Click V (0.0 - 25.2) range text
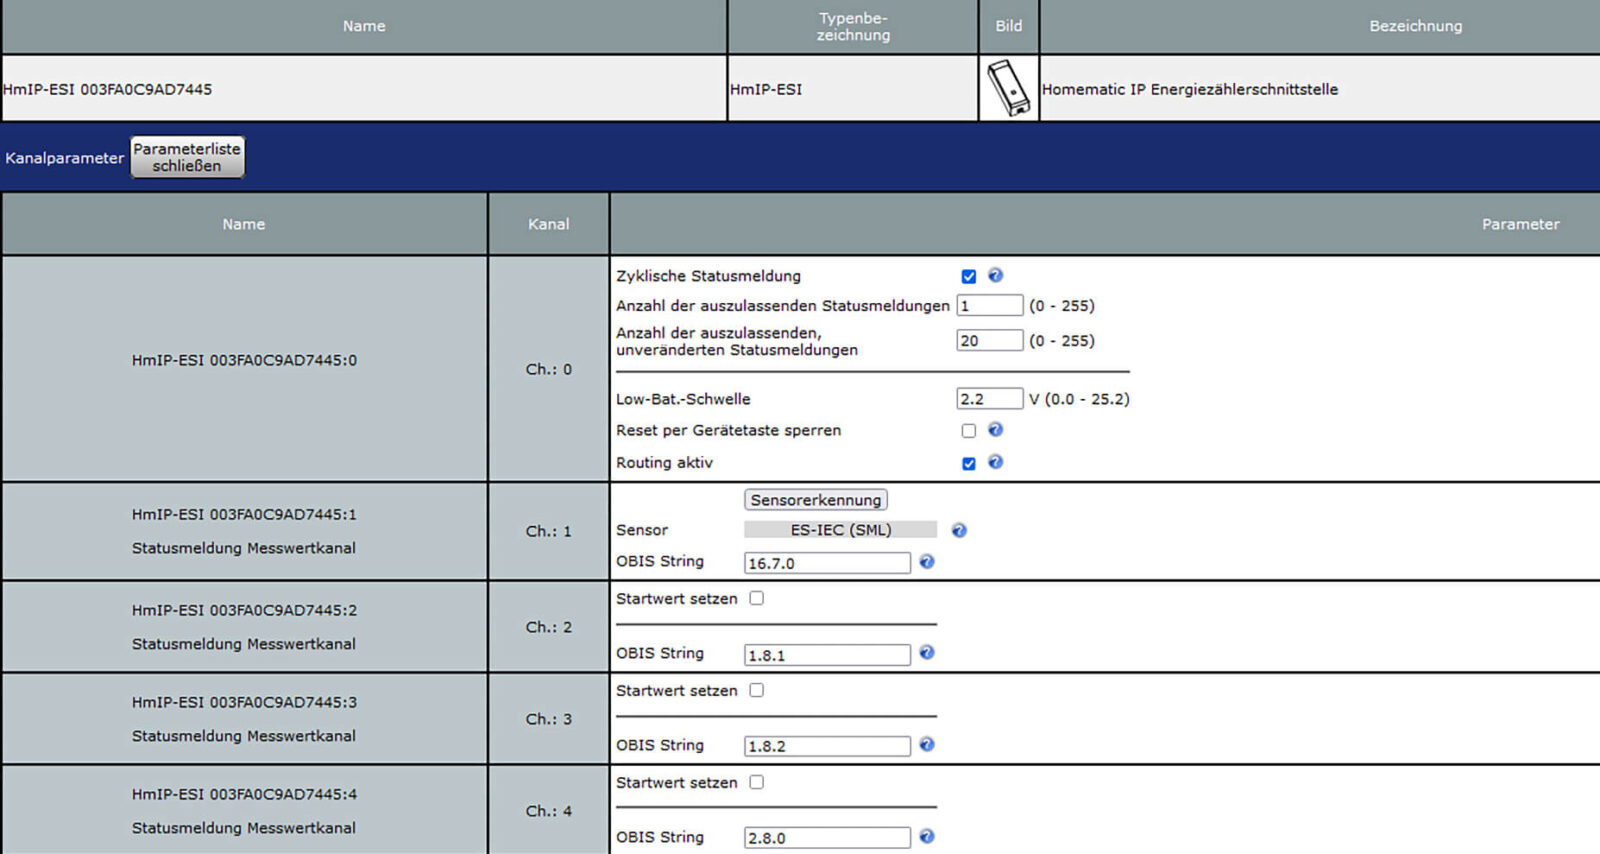 (1079, 399)
